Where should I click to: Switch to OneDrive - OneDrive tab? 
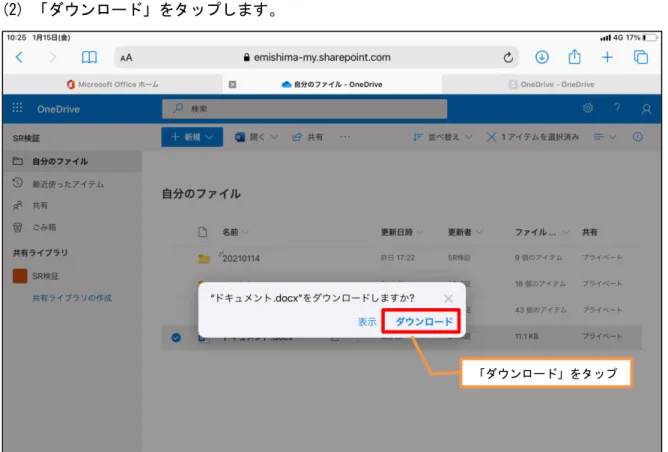coord(552,84)
